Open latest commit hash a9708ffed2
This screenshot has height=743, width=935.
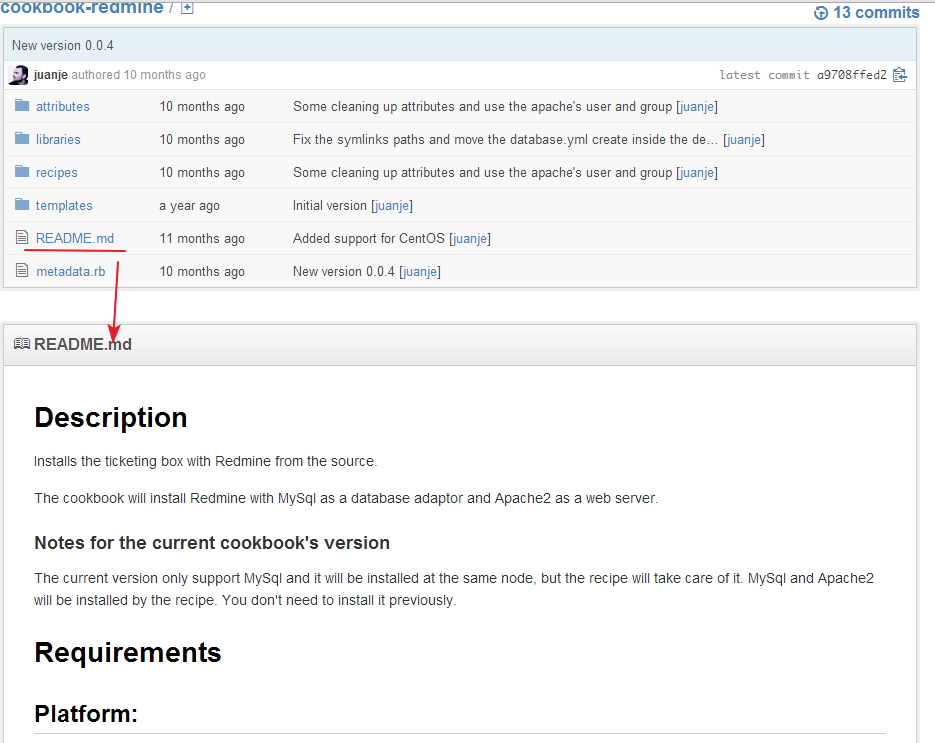852,75
